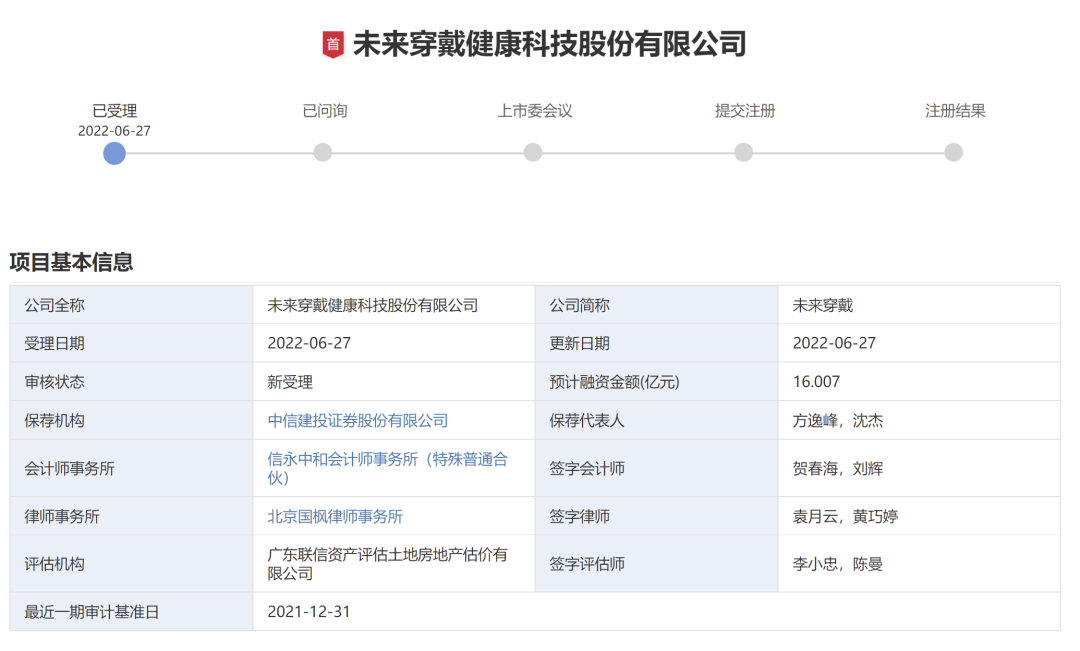Click the 已问询 stage label
This screenshot has height=651, width=1080.
(324, 111)
